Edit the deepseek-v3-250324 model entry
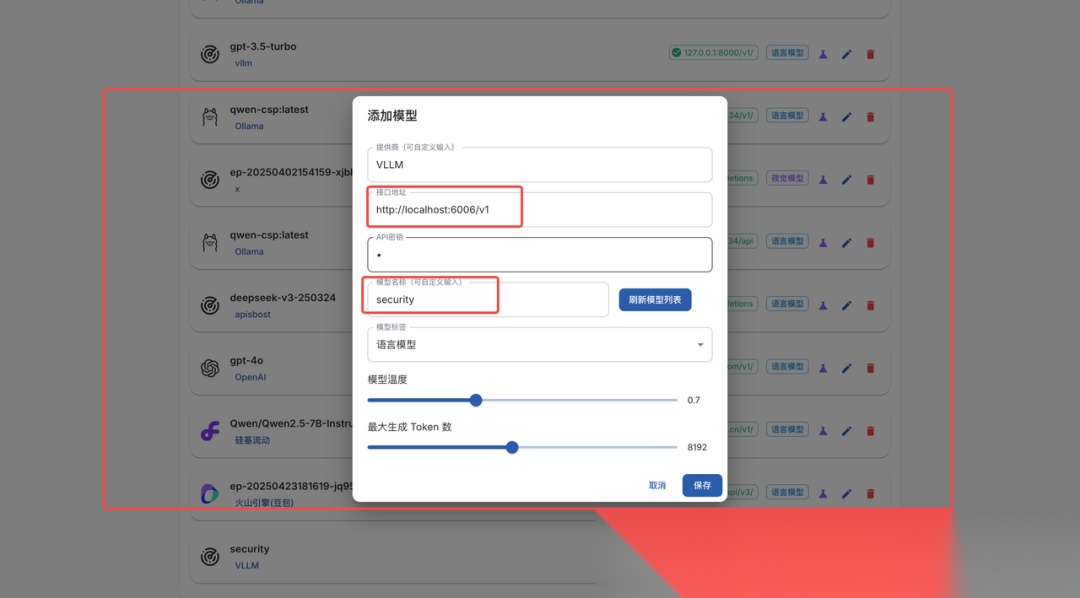The height and width of the screenshot is (598, 1080). (x=847, y=305)
